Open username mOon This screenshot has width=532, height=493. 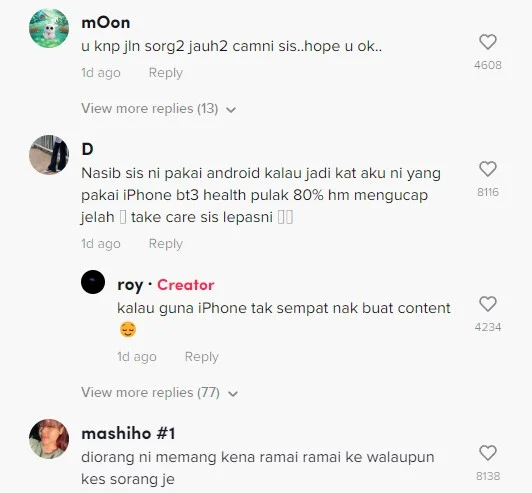(106, 23)
